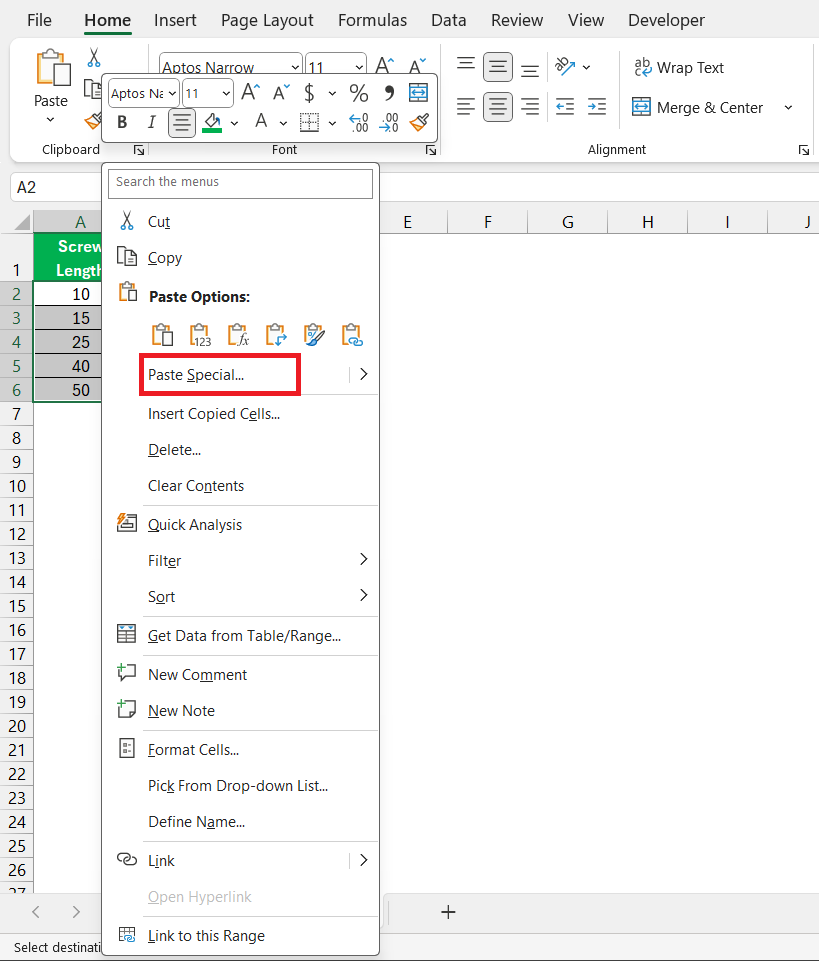Click Search the menus field
The width and height of the screenshot is (819, 961).
[x=240, y=183]
